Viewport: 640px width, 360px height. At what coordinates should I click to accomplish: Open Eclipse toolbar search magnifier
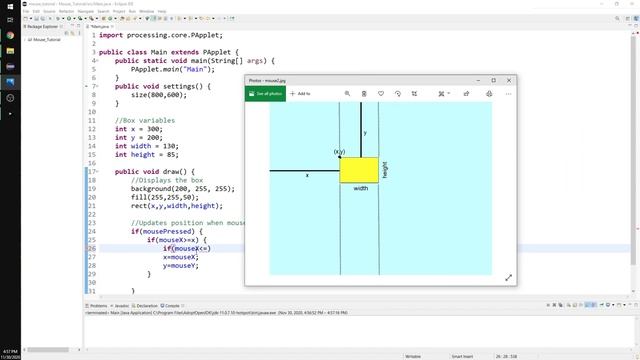click(617, 19)
